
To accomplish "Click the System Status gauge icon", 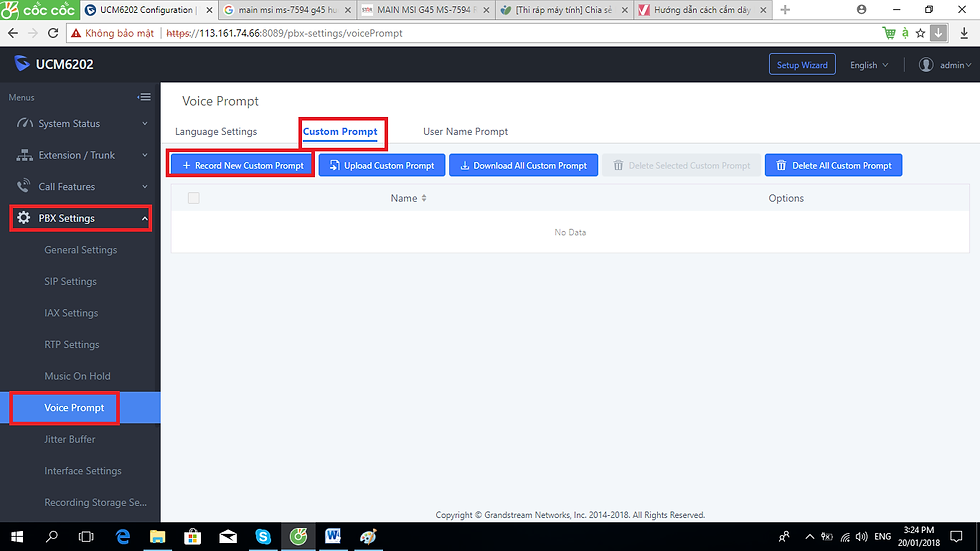I will (24, 123).
